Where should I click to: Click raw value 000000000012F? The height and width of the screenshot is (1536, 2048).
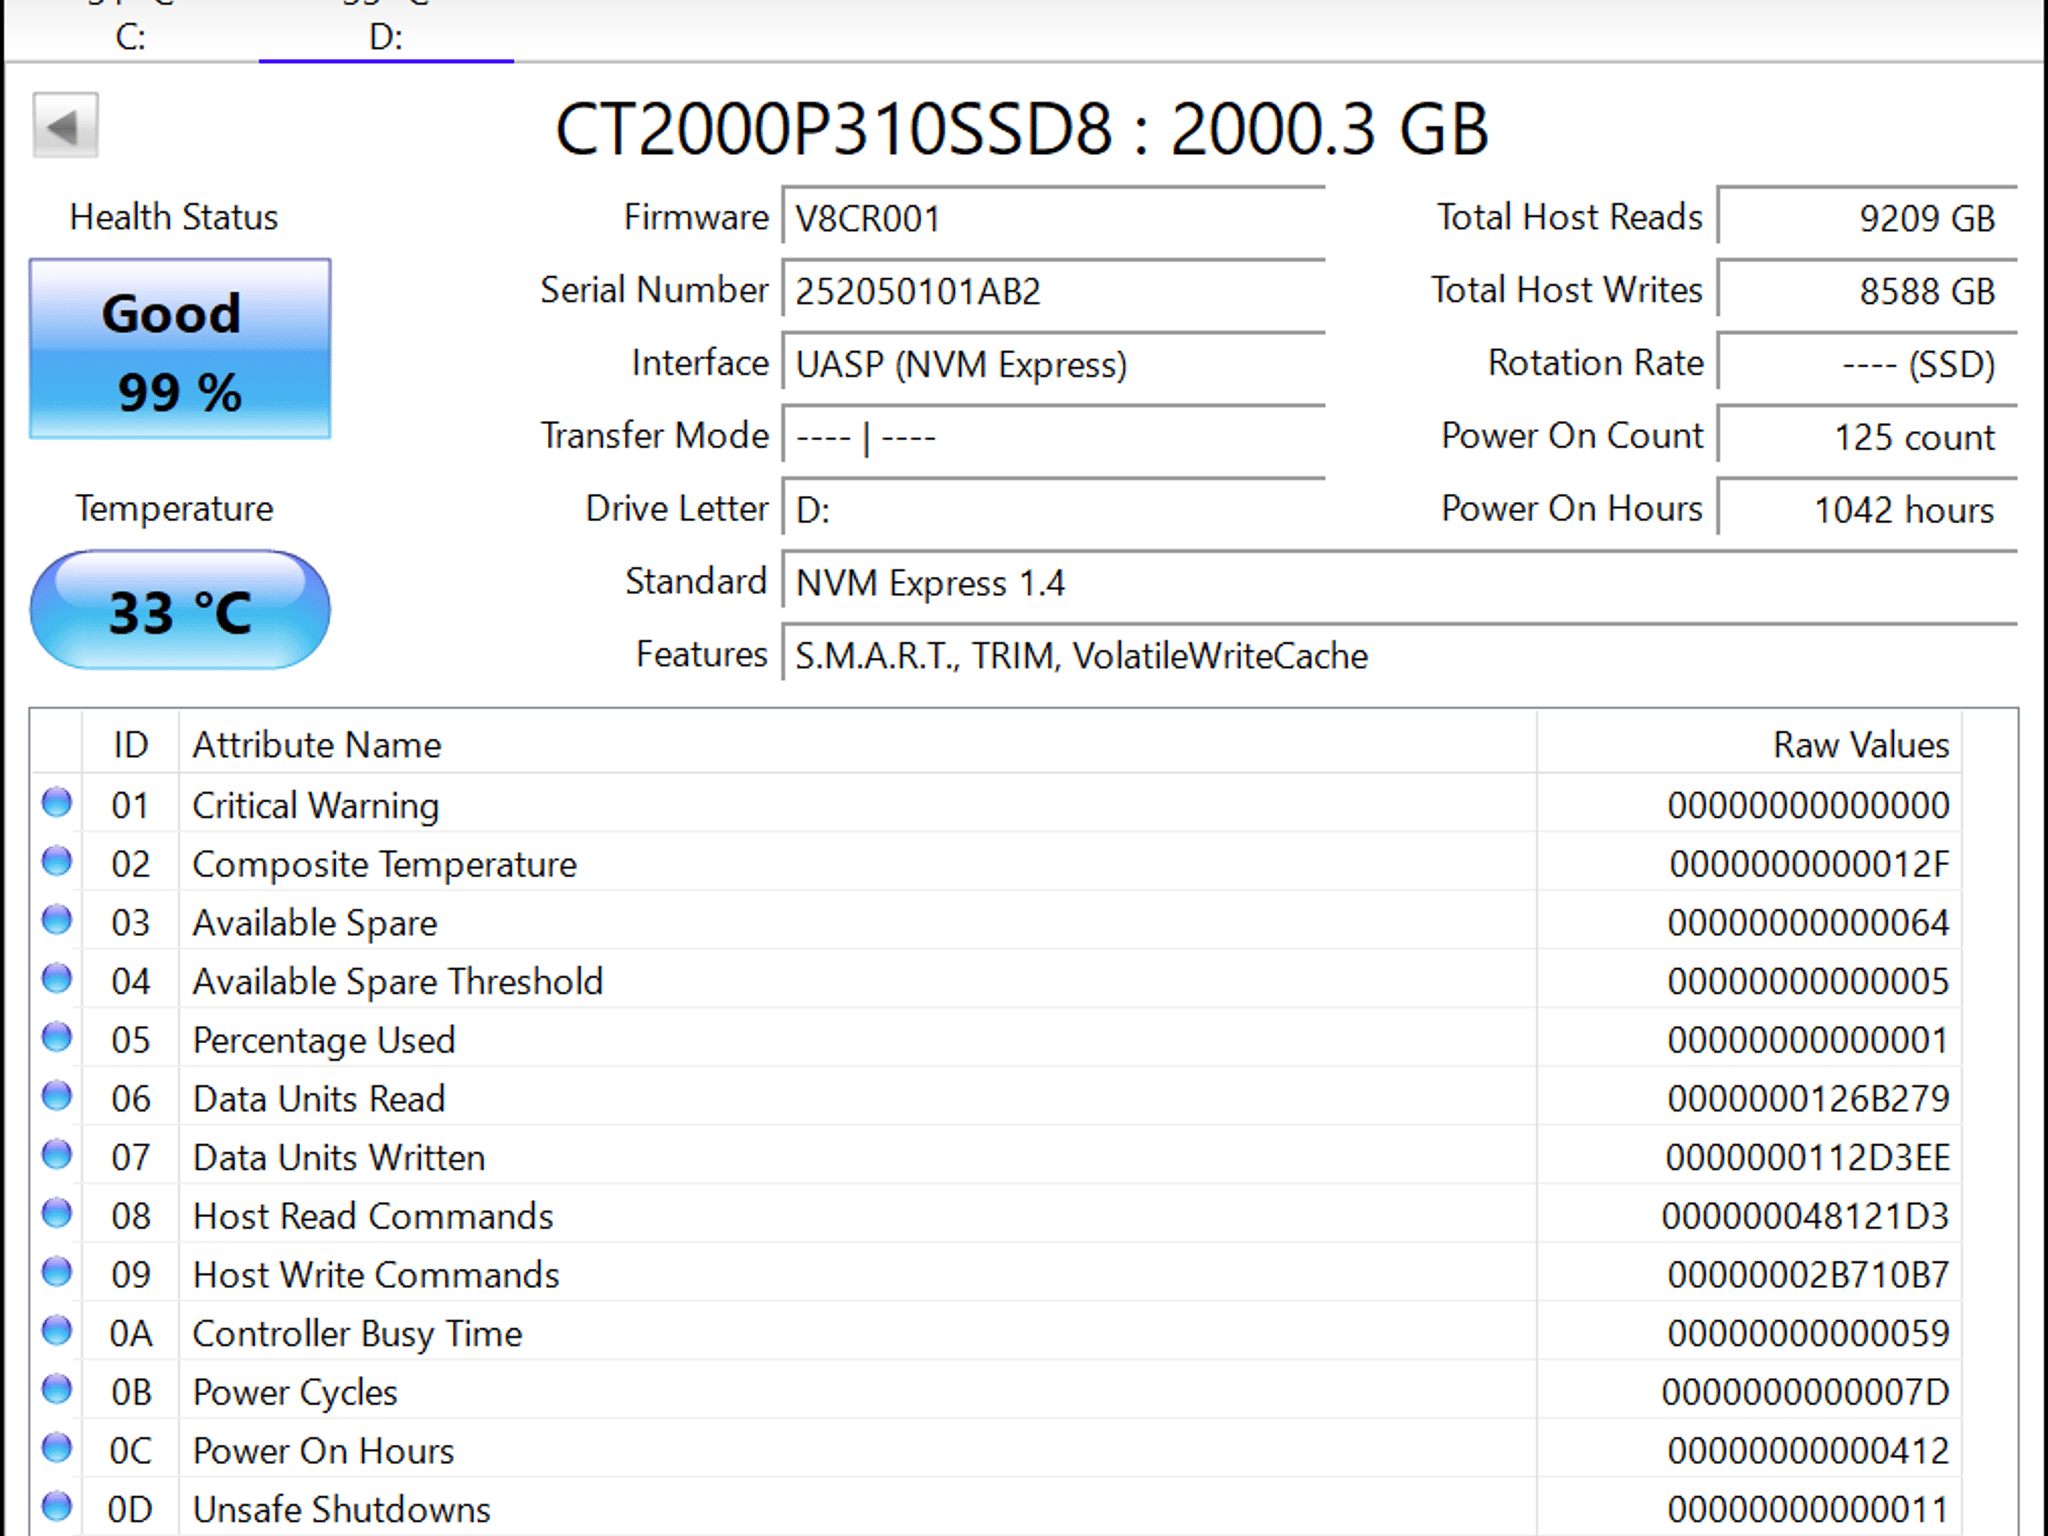pos(1810,864)
